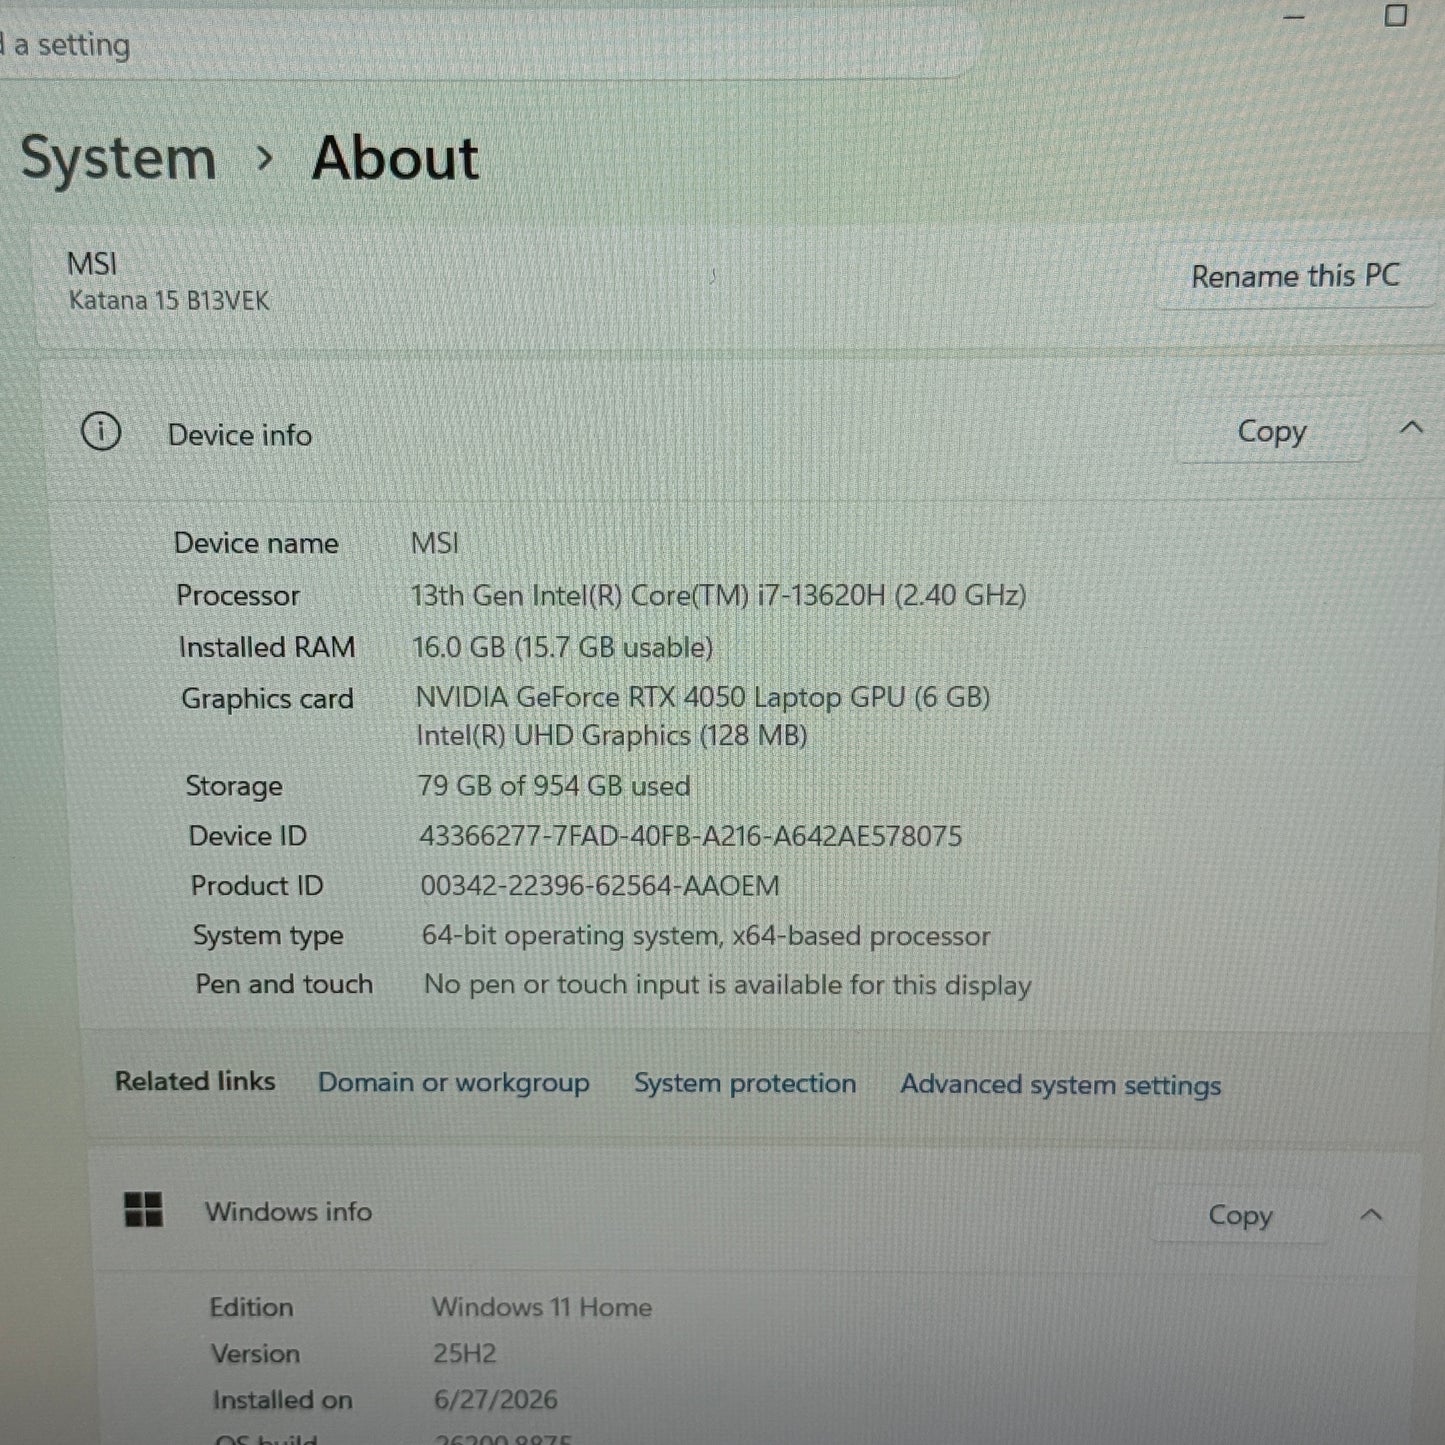Copy the Windows info details
Screen dimensions: 1445x1445
click(1240, 1215)
